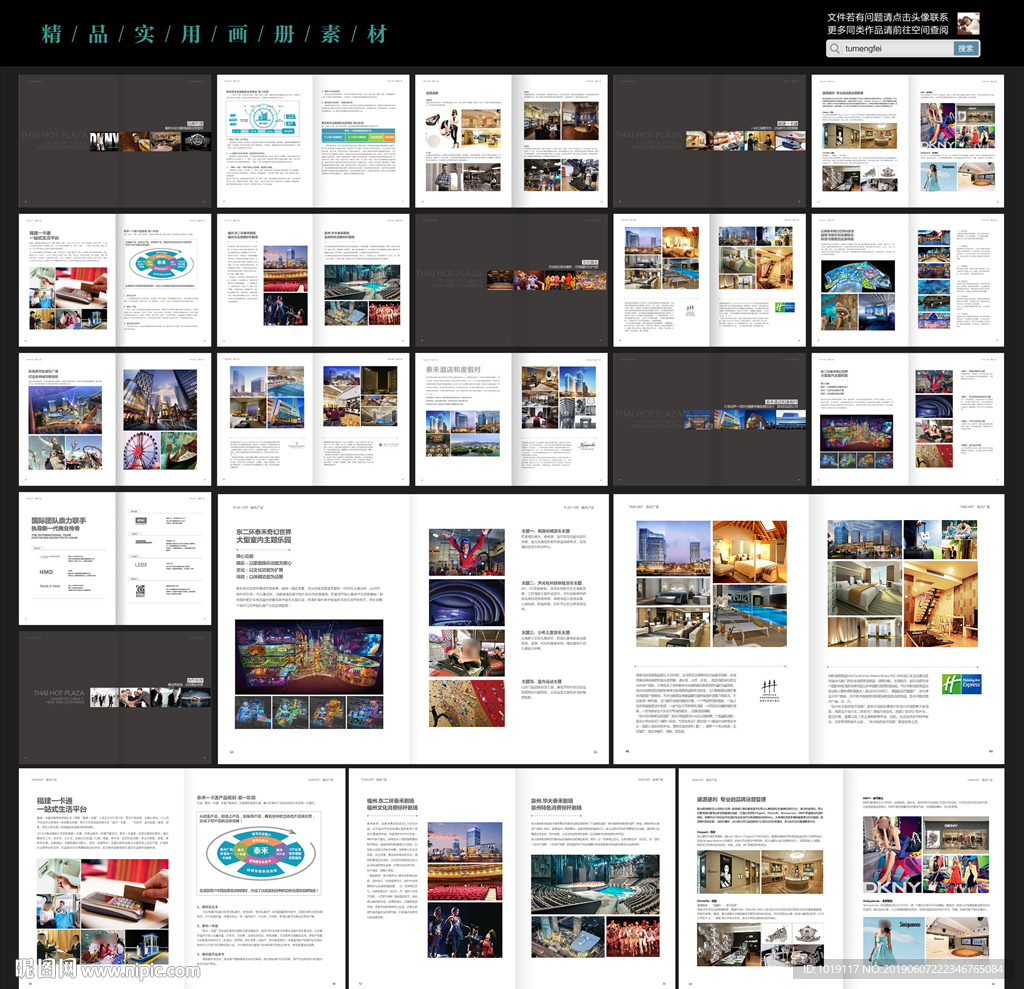Open the small 福建一卡通 spread in second row

coord(115,280)
